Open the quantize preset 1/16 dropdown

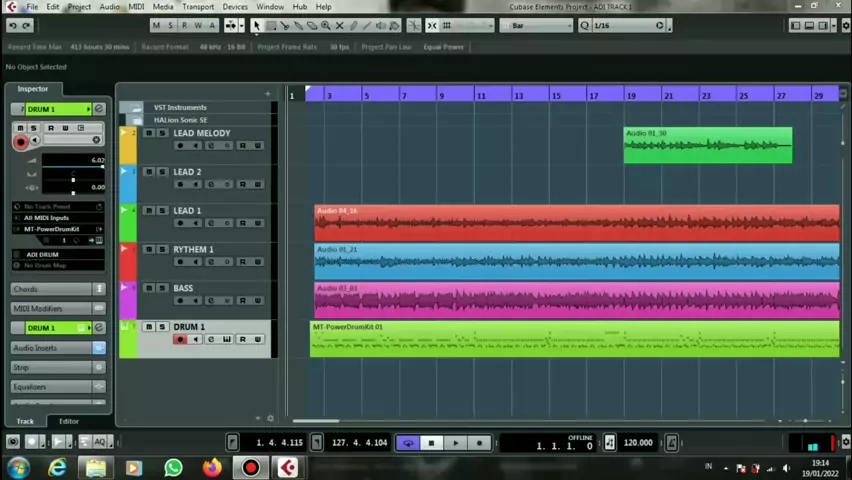659,25
